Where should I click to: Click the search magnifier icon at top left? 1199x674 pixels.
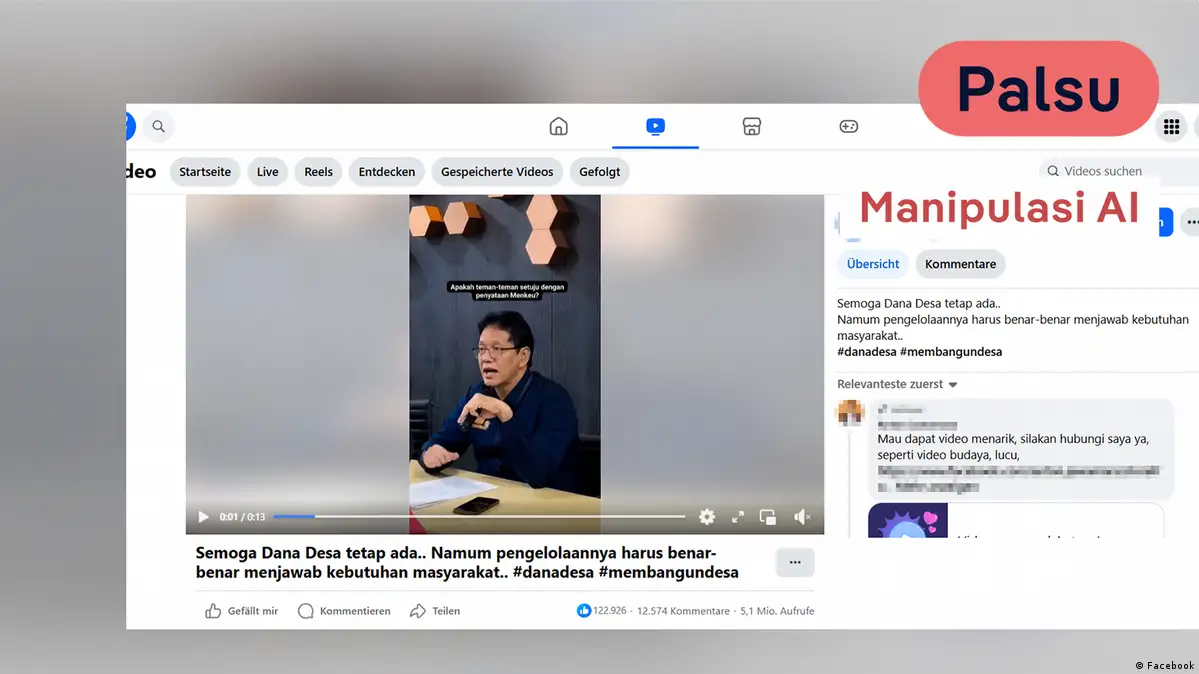click(x=157, y=127)
